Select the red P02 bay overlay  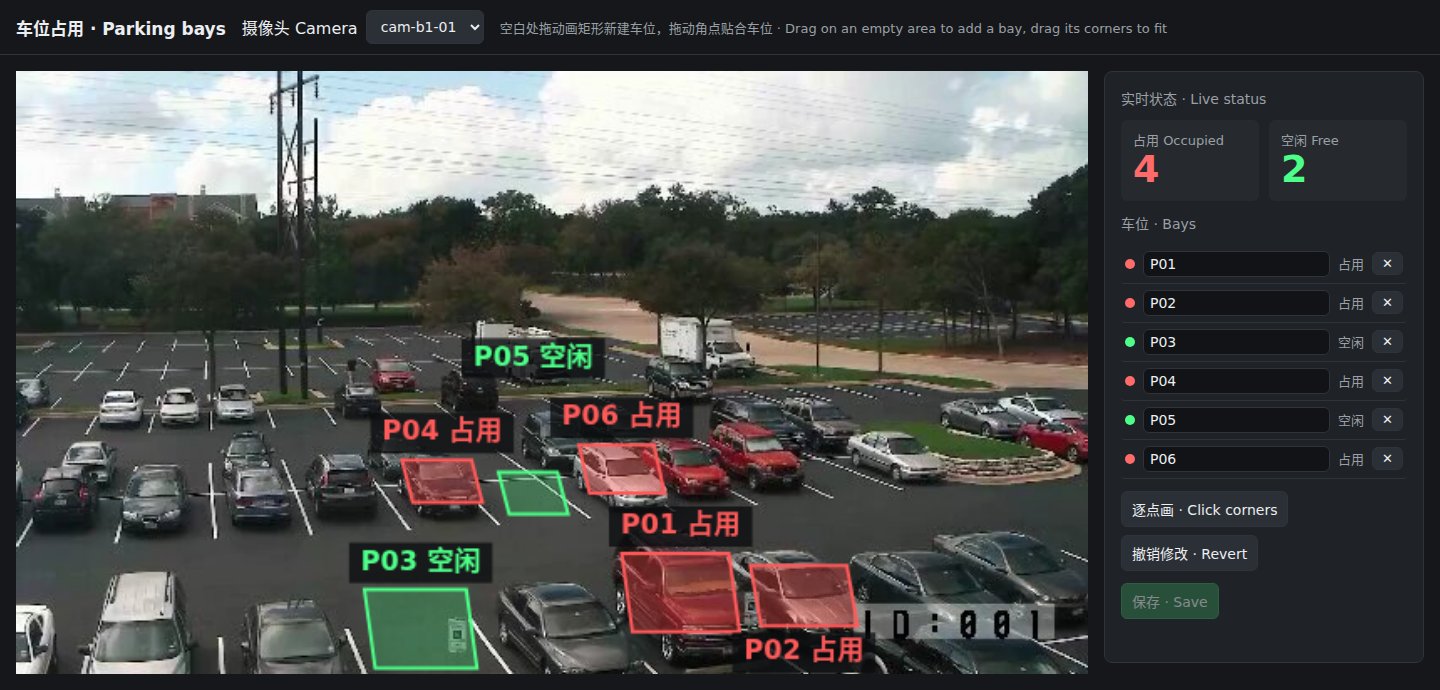(804, 596)
